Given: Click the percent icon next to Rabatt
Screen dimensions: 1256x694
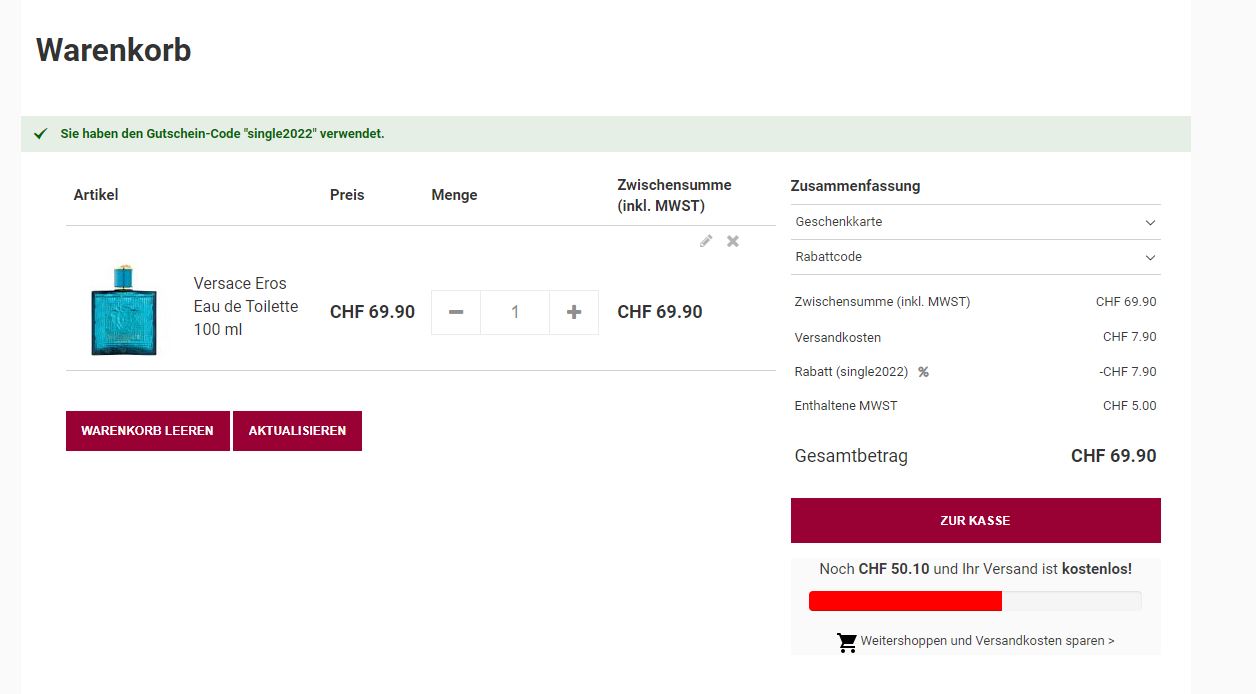Looking at the screenshot, I should point(923,372).
